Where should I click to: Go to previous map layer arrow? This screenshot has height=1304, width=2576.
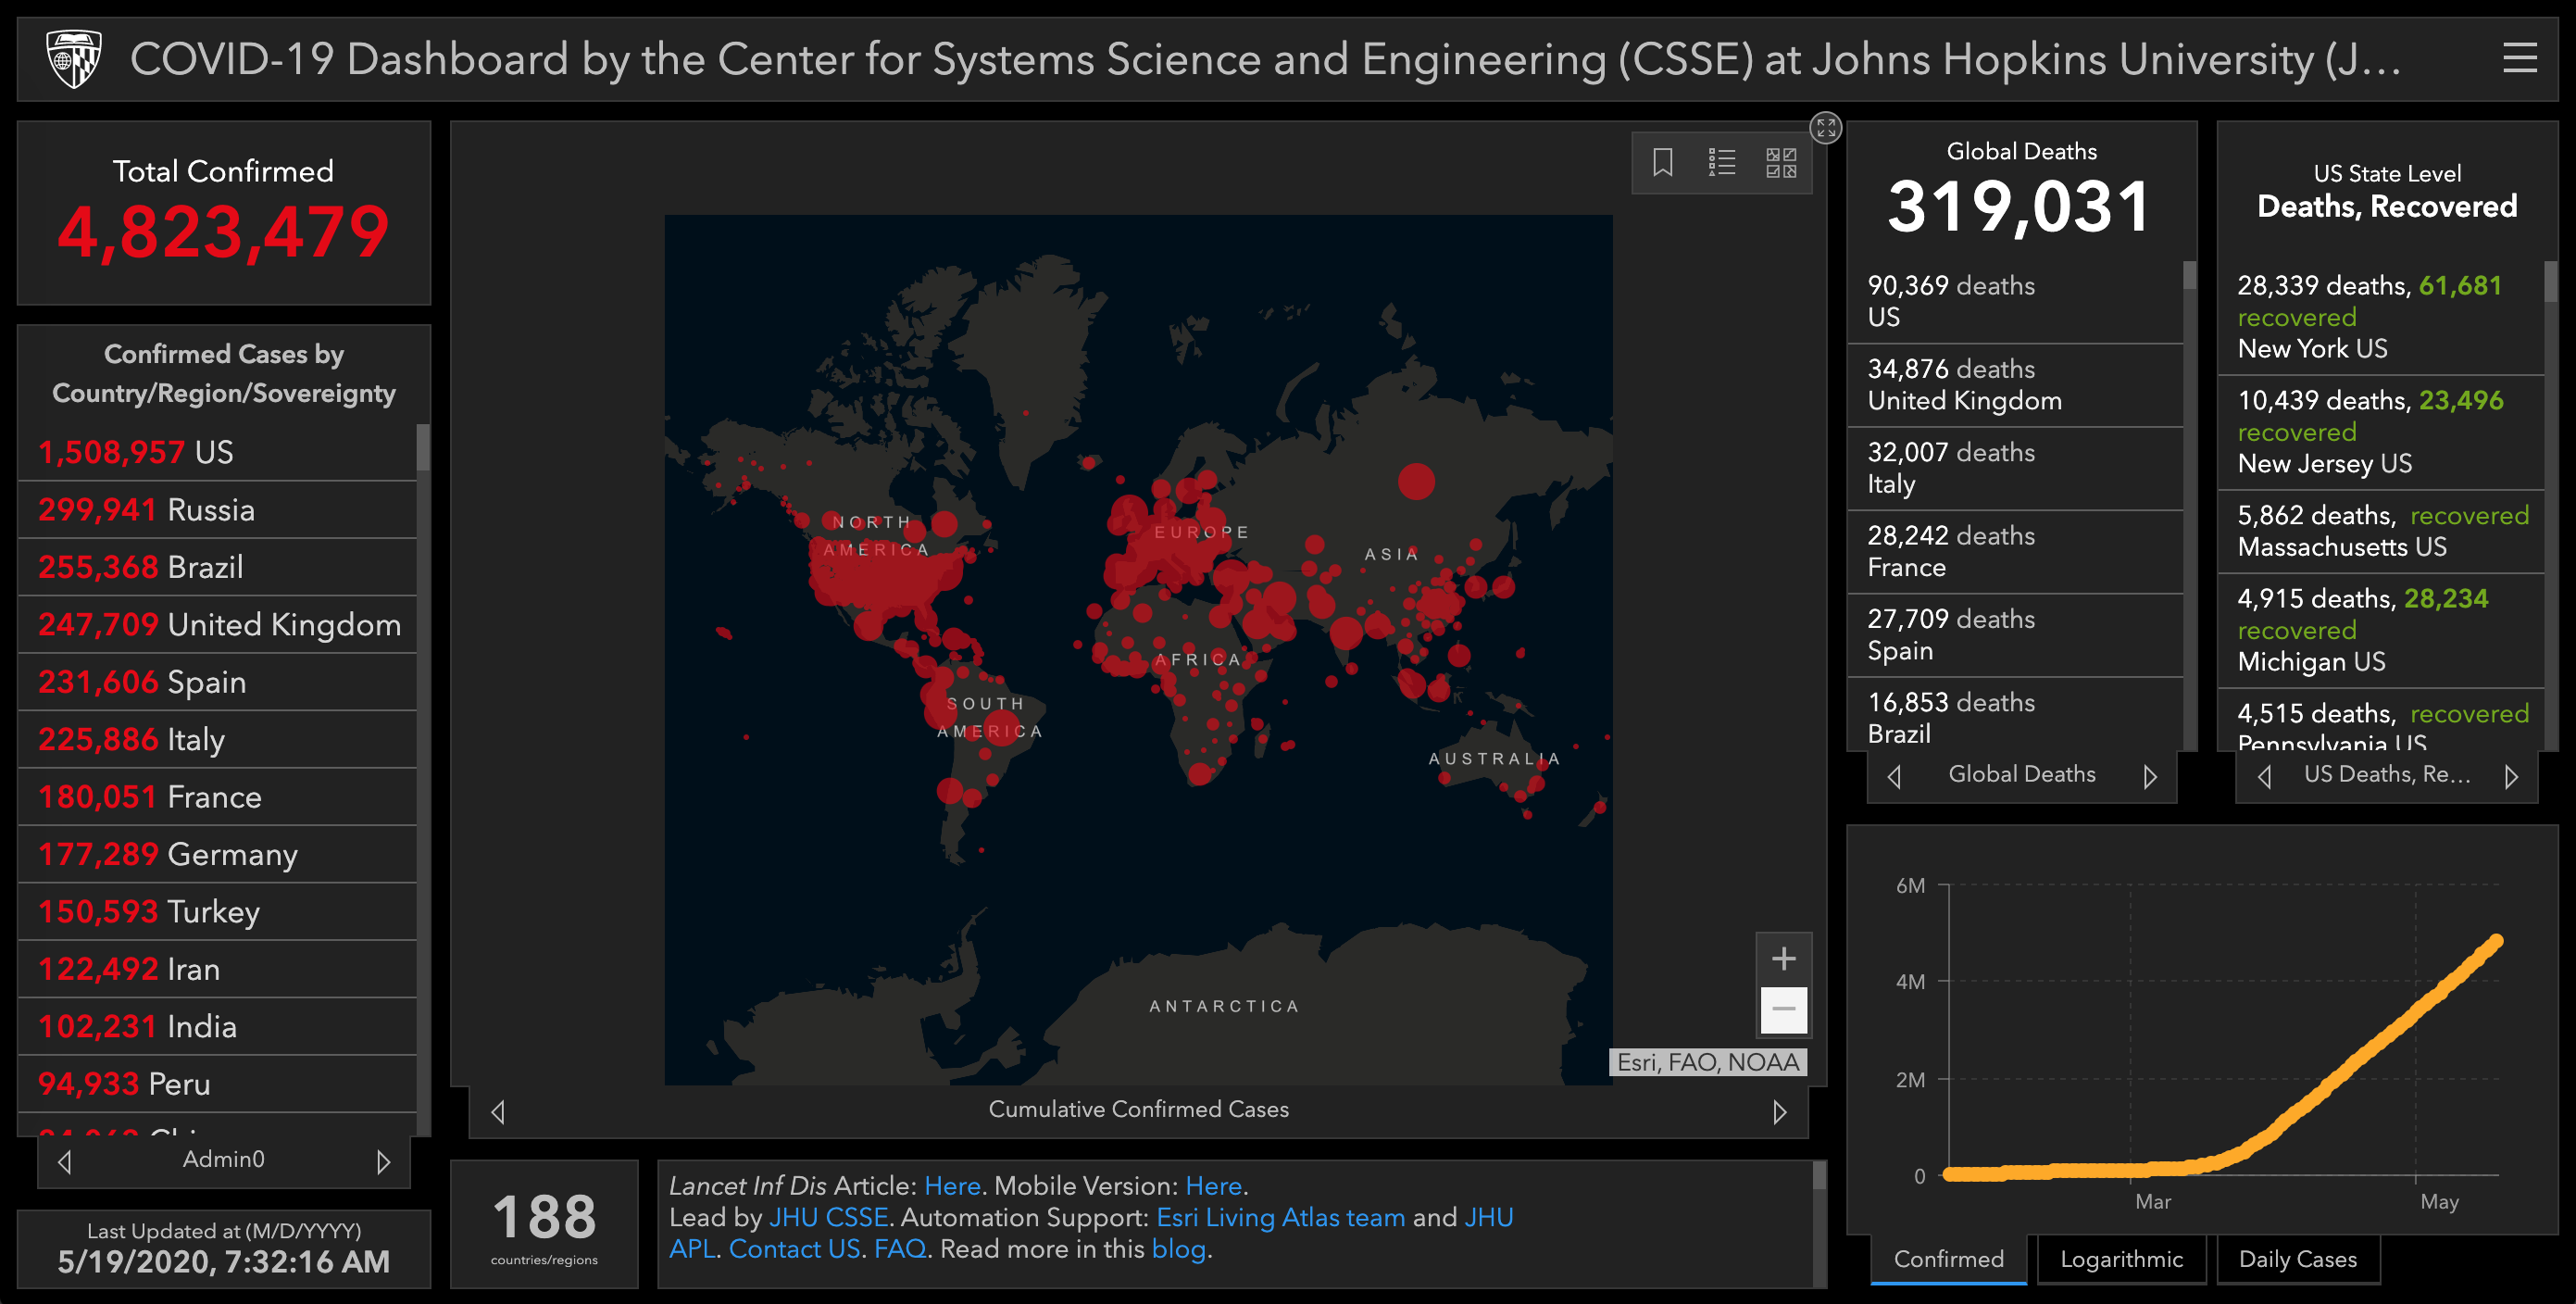498,1111
